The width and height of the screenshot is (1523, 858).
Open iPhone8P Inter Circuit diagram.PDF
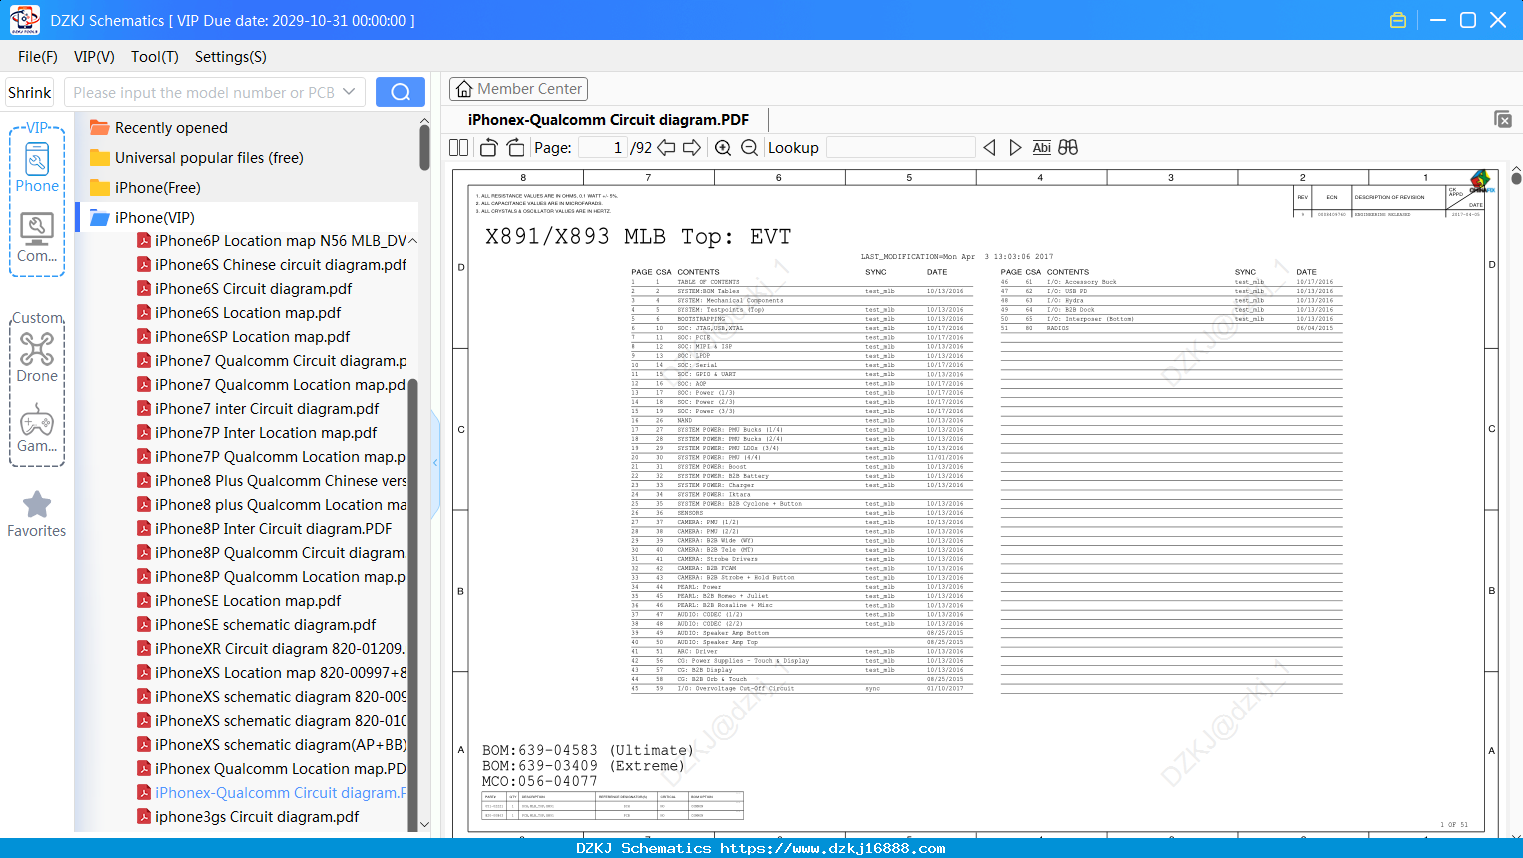(265, 529)
